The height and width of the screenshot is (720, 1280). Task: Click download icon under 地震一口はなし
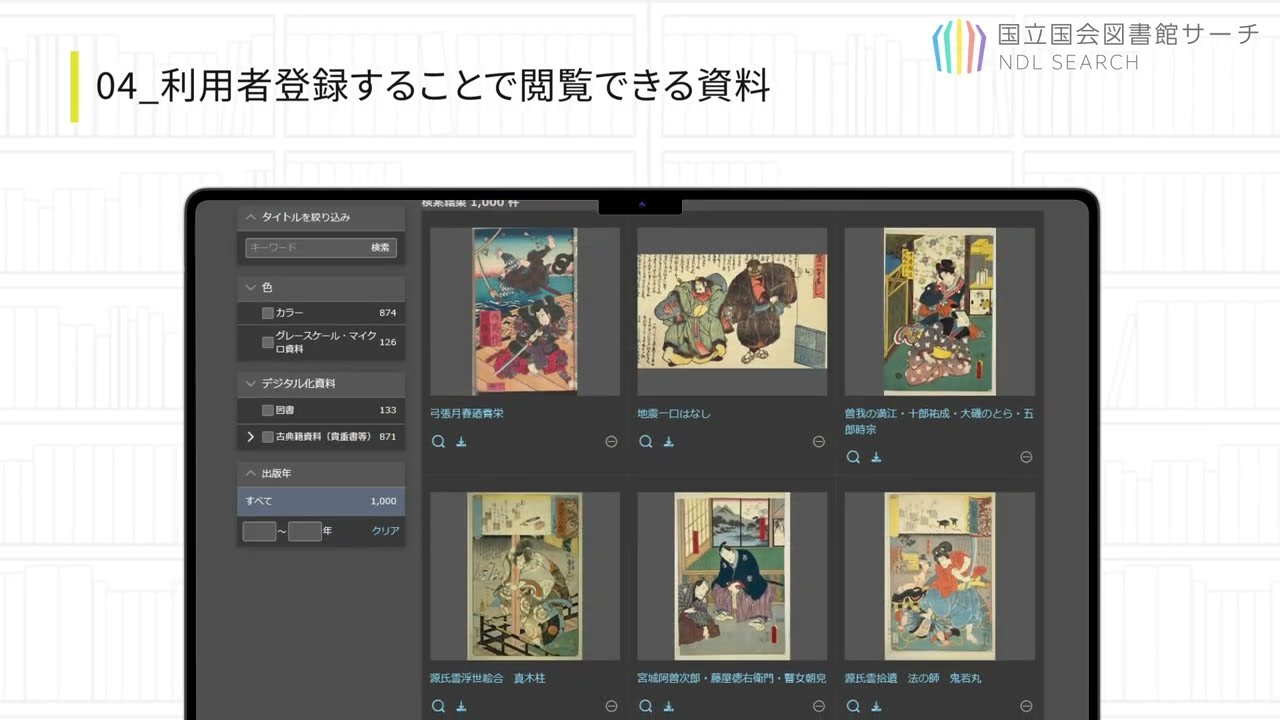click(669, 442)
